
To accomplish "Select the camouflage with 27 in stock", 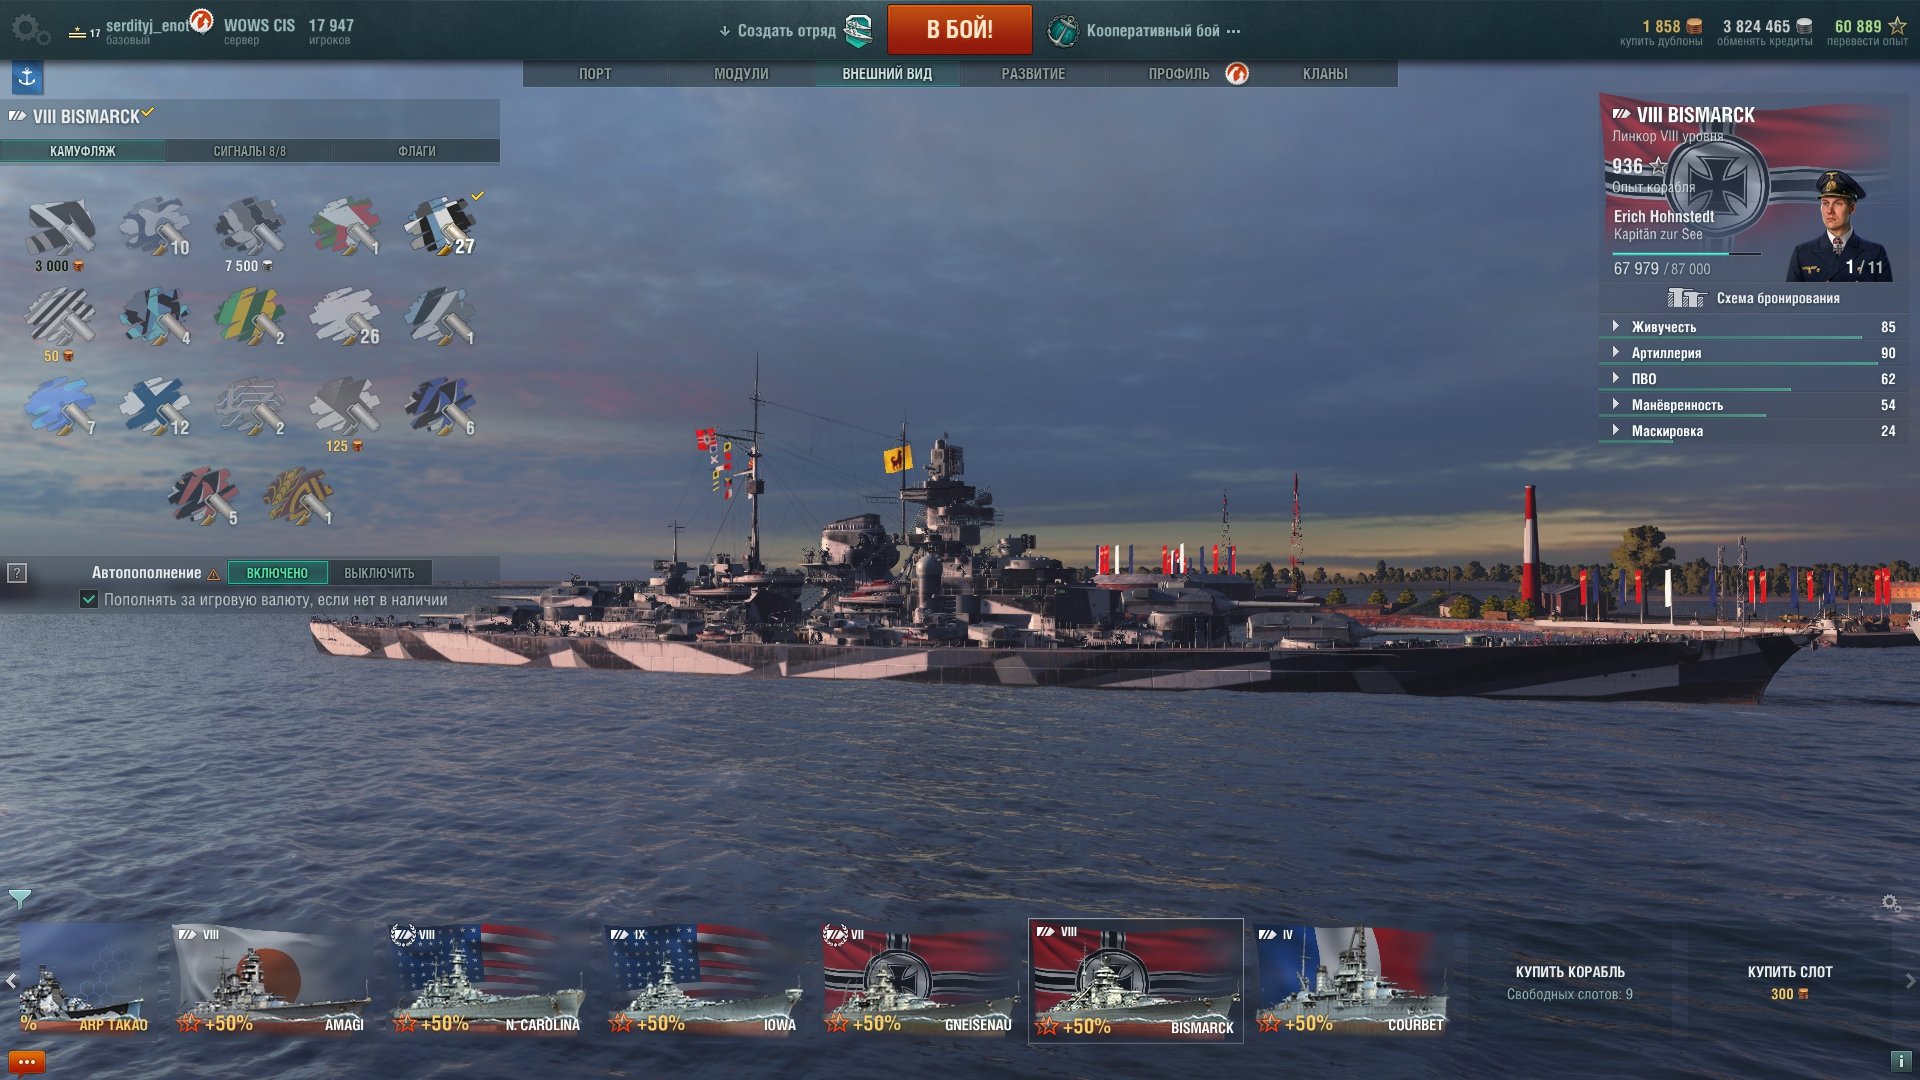I will [440, 226].
